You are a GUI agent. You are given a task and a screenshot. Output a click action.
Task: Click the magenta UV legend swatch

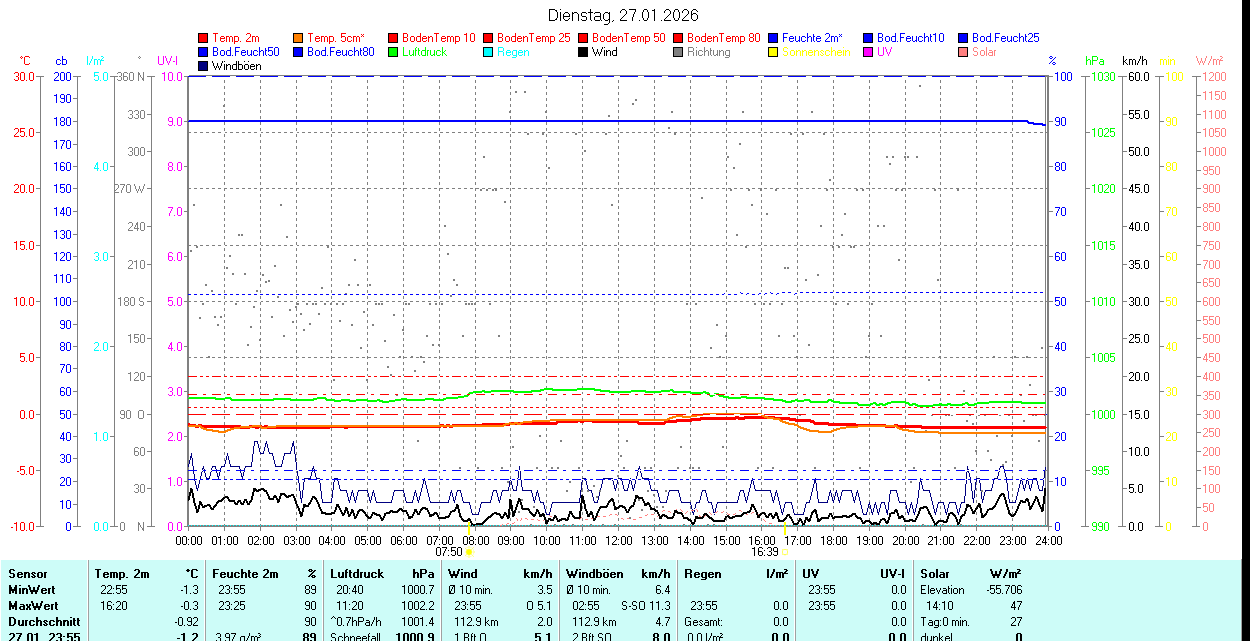868,52
